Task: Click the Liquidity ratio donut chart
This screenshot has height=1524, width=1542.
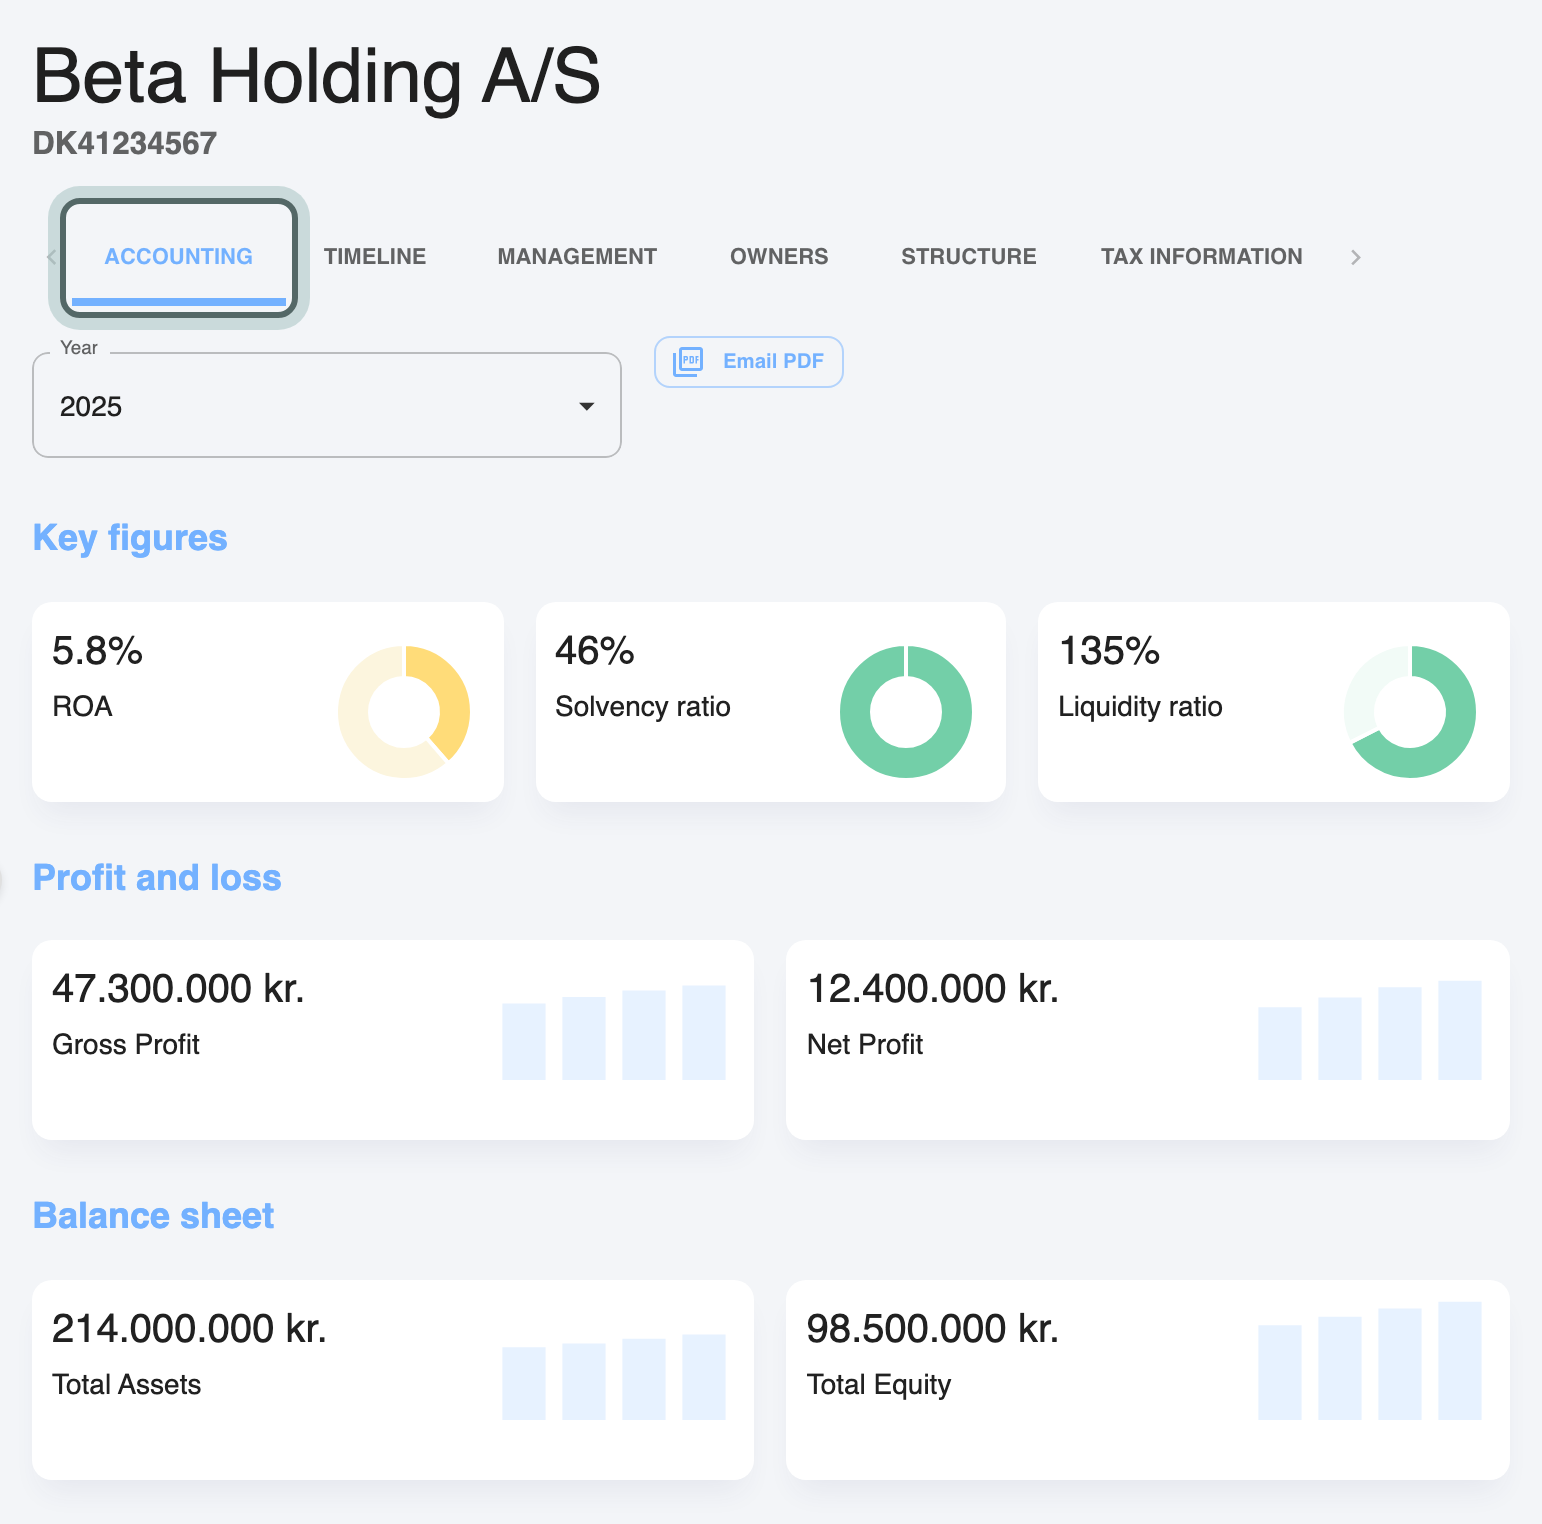Action: [1410, 712]
